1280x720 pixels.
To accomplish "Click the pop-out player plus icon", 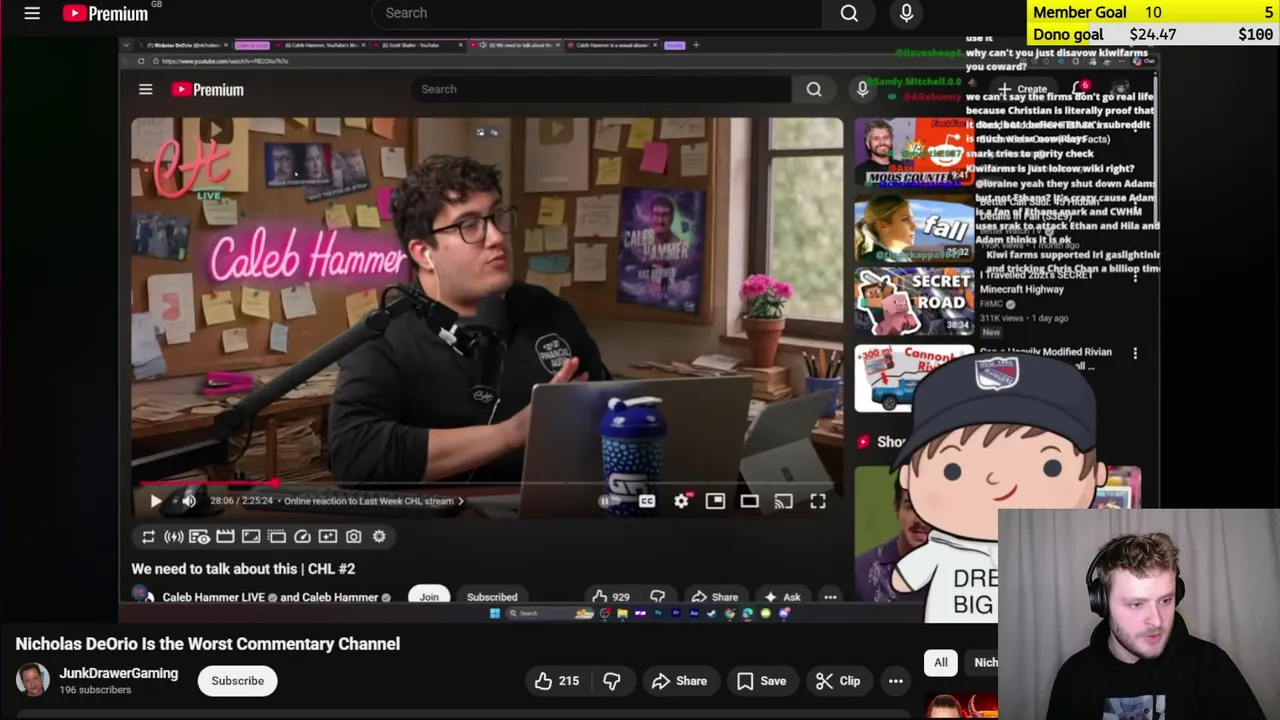I will tap(328, 537).
